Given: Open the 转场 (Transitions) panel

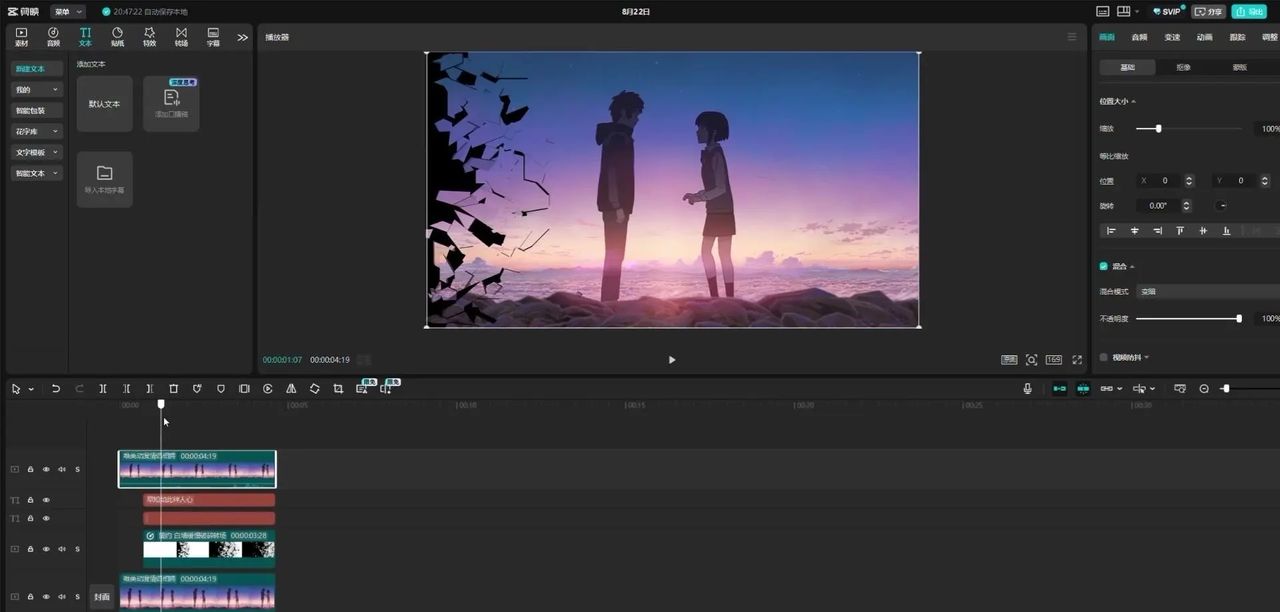Looking at the screenshot, I should (x=181, y=37).
